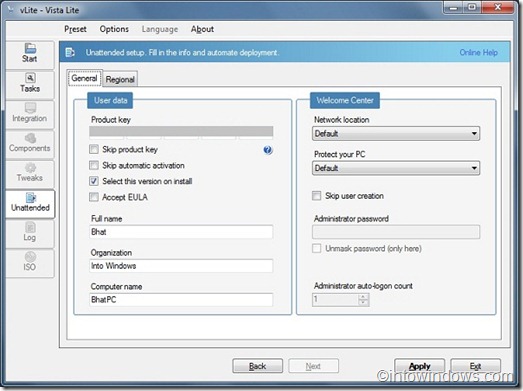Click the Next button
This screenshot has width=523, height=391.
pos(313,366)
